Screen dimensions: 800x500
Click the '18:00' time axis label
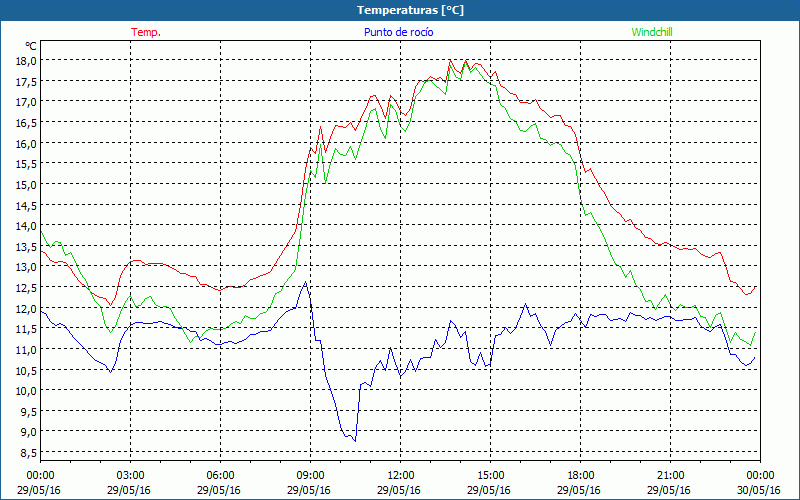[581, 476]
